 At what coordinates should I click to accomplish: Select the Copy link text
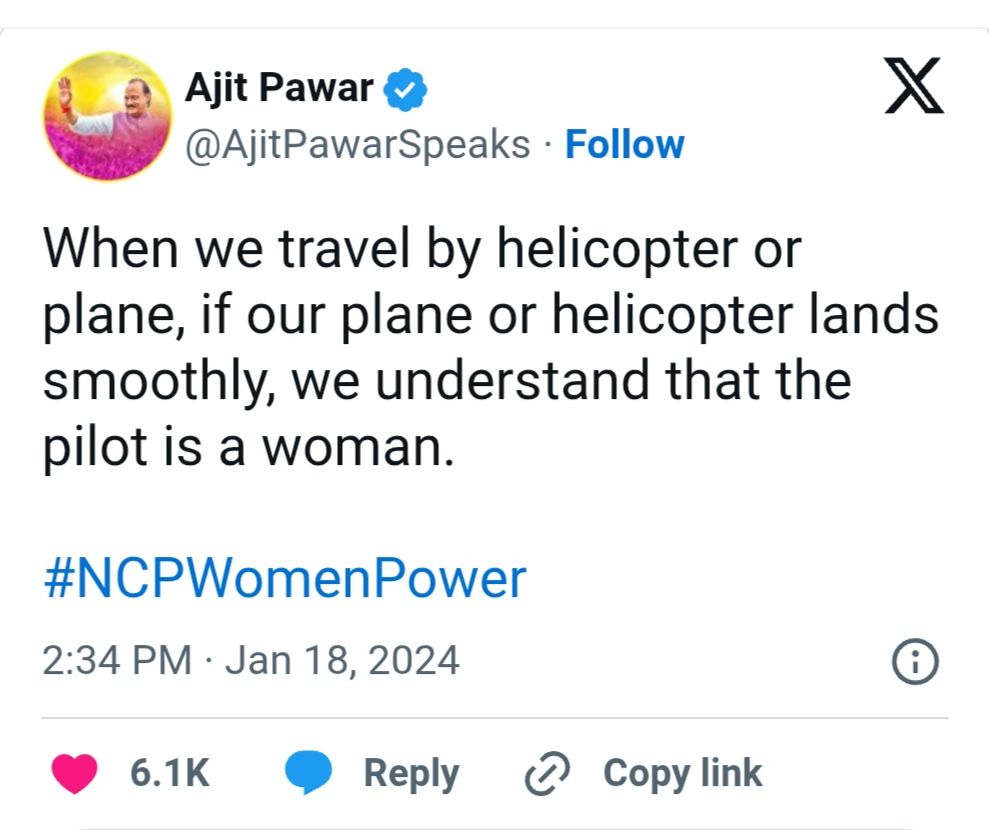682,774
